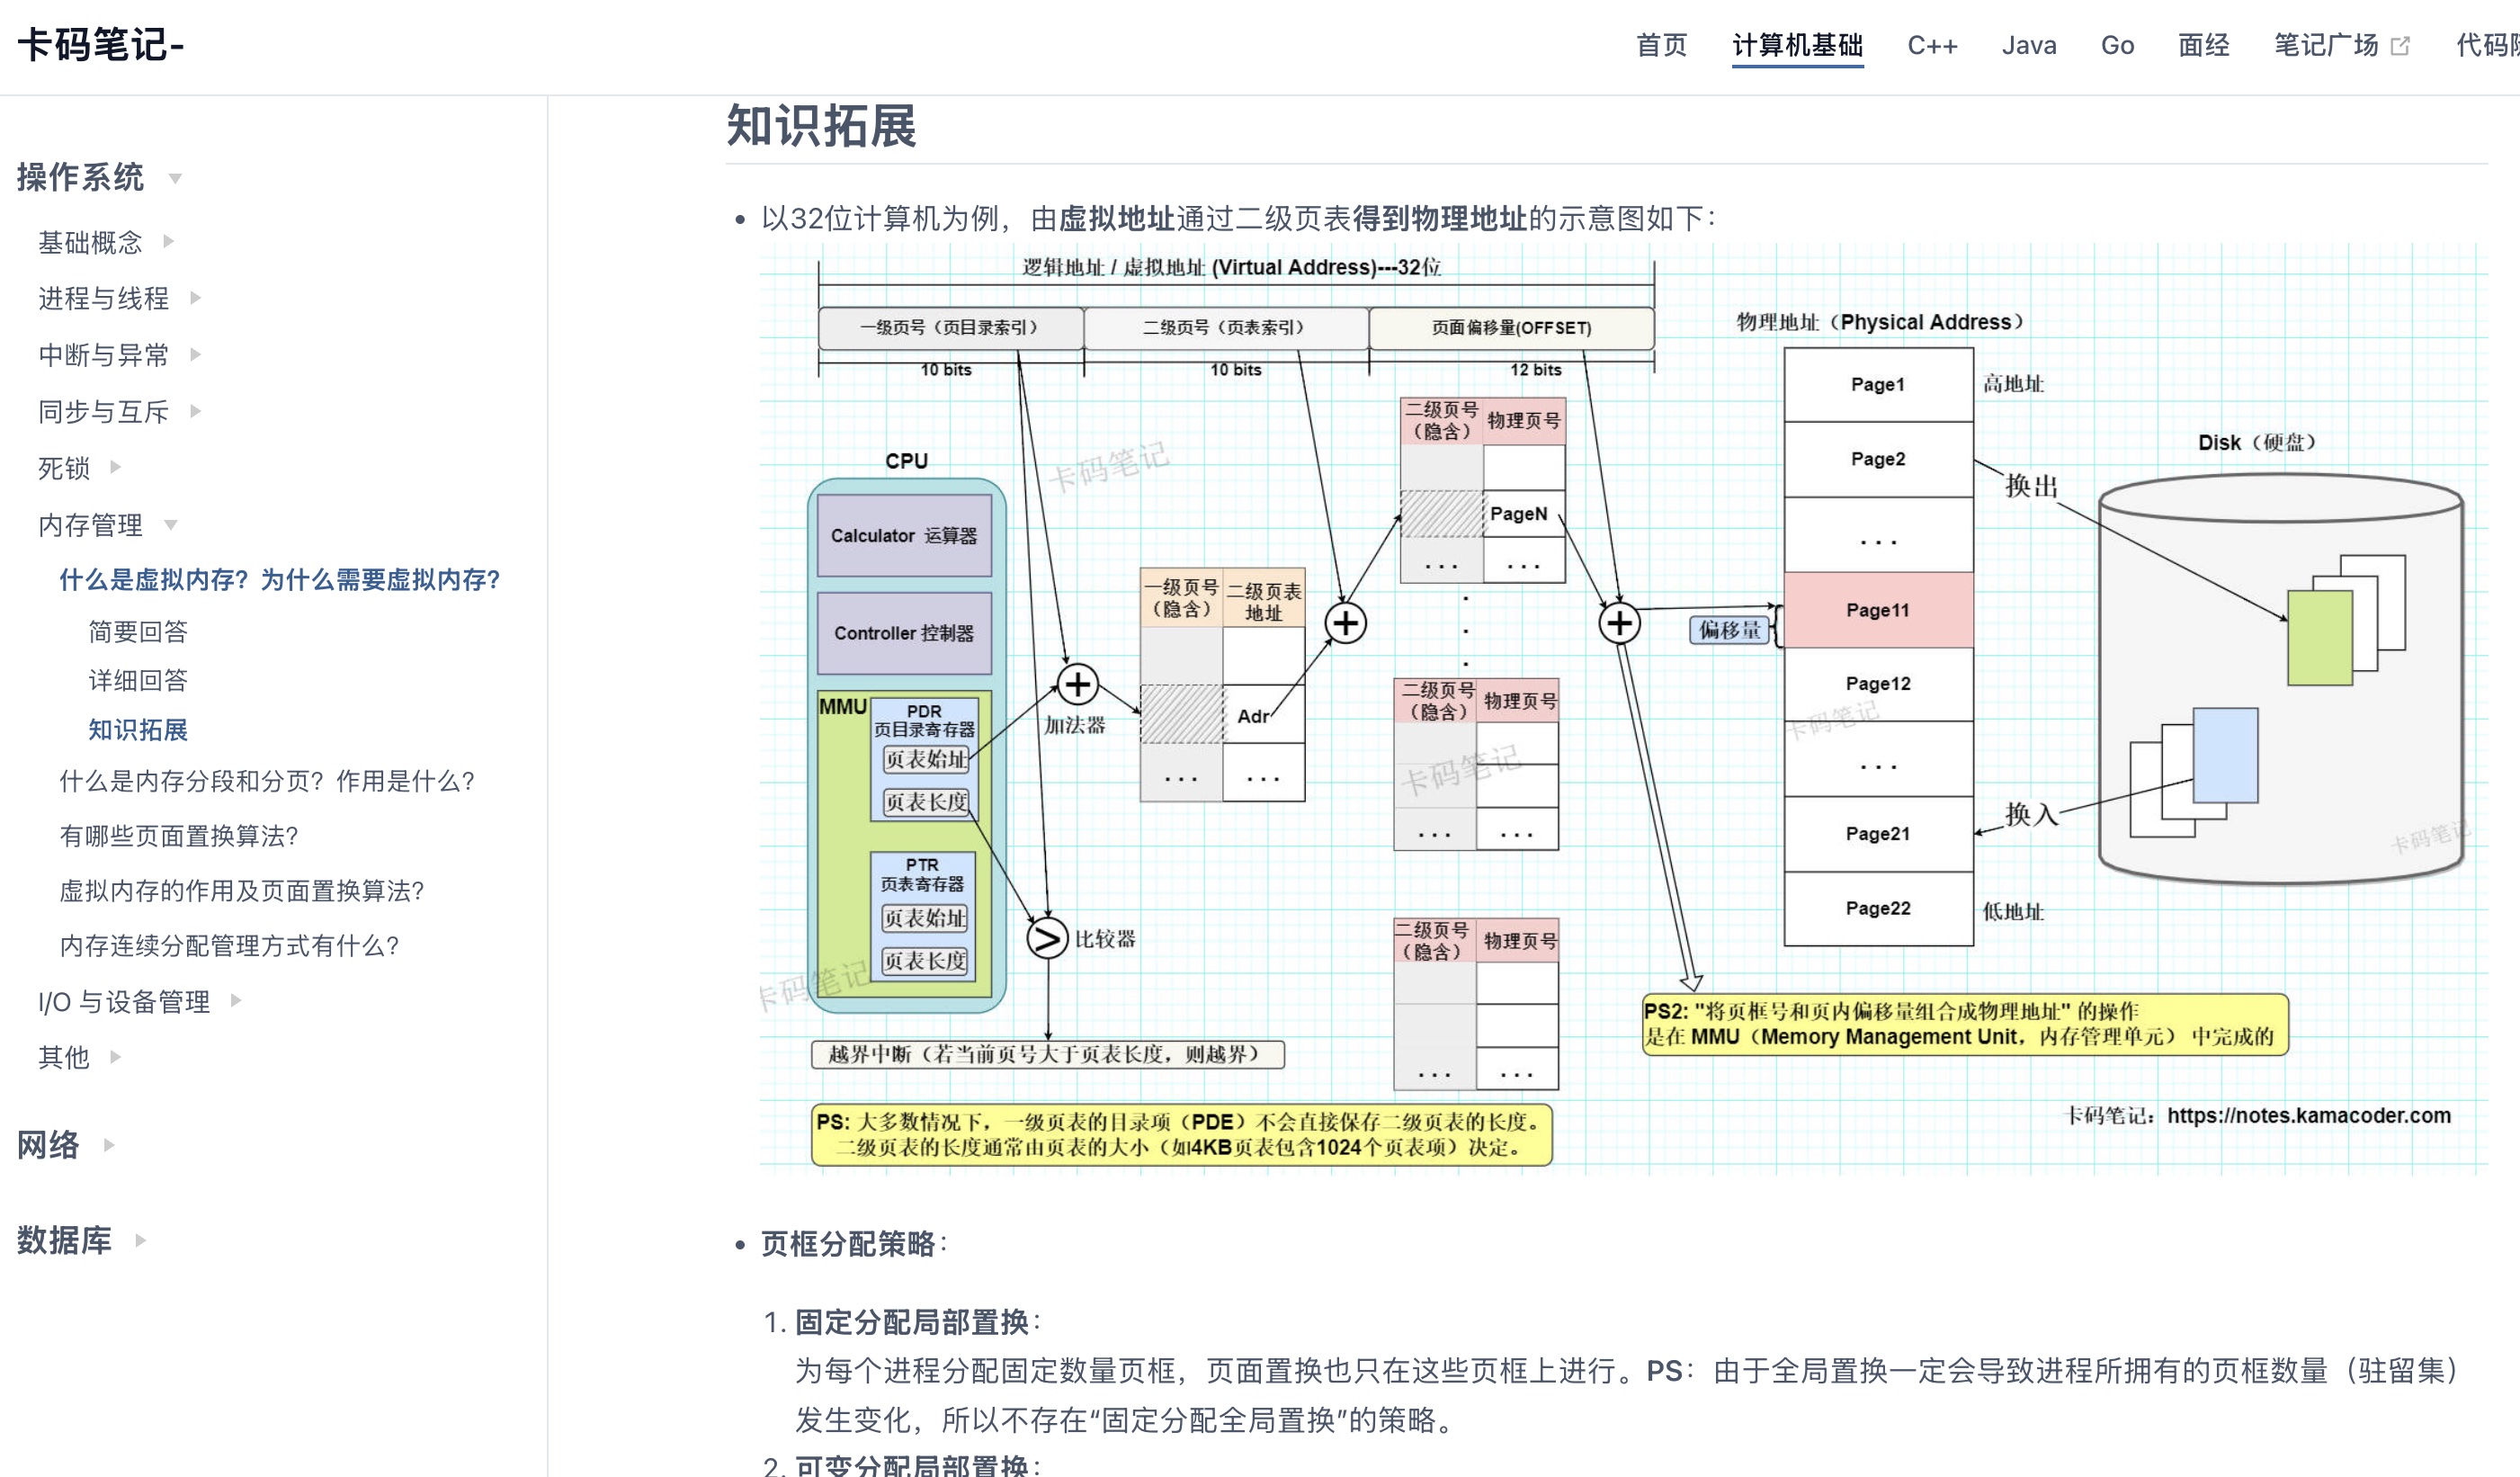
Task: Expand the 数据库 section arrow
Action: (x=140, y=1240)
